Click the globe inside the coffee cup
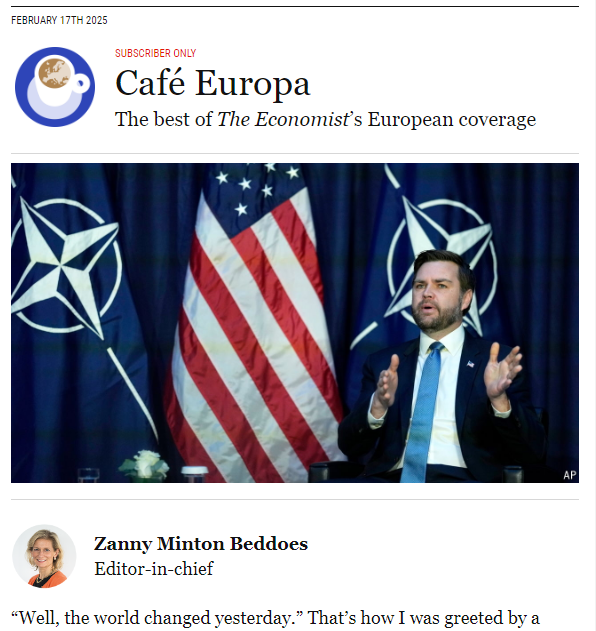This screenshot has width=596, height=631. (x=54, y=73)
